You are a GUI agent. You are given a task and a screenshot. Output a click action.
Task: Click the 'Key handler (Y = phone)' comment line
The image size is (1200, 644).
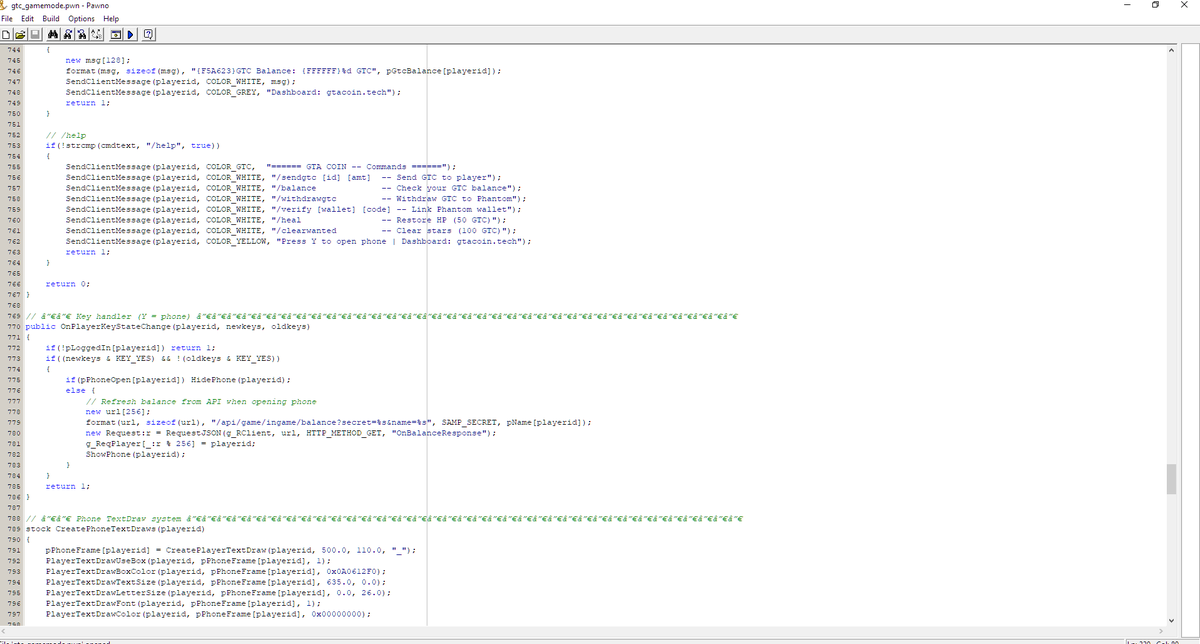tap(380, 315)
